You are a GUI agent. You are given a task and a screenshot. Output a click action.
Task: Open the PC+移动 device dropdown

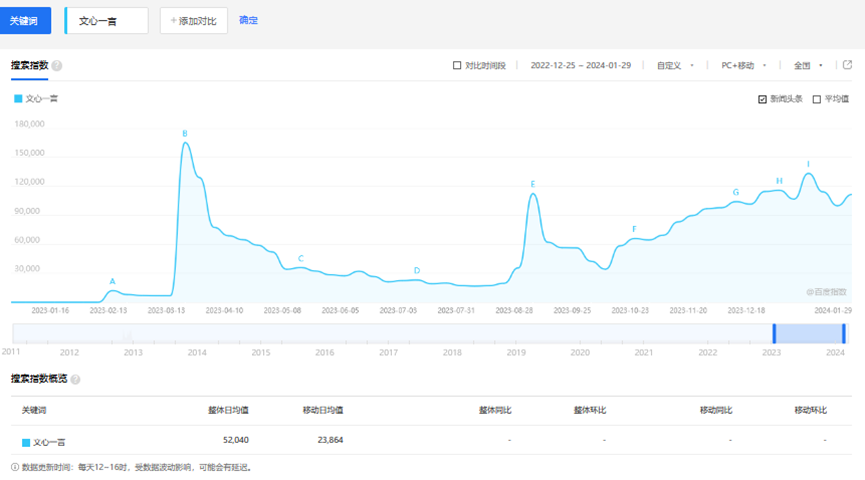743,66
